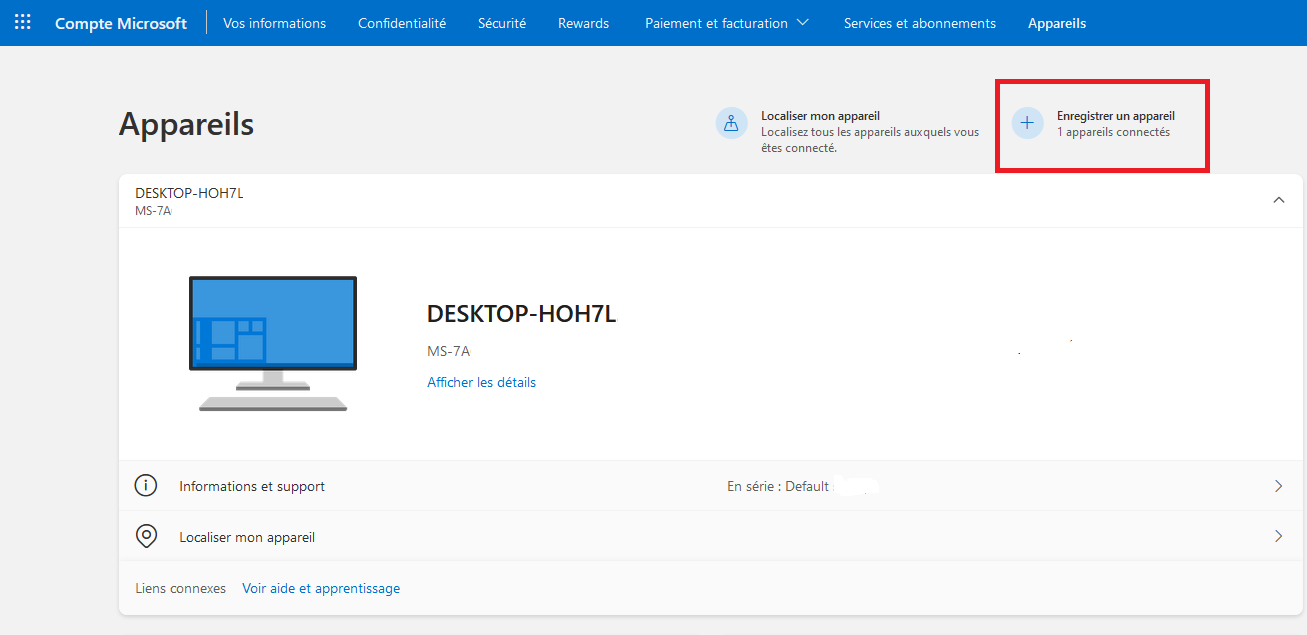Click the large DESKTOP-HOH7L device name
The height and width of the screenshot is (635, 1307).
pyautogui.click(x=521, y=314)
